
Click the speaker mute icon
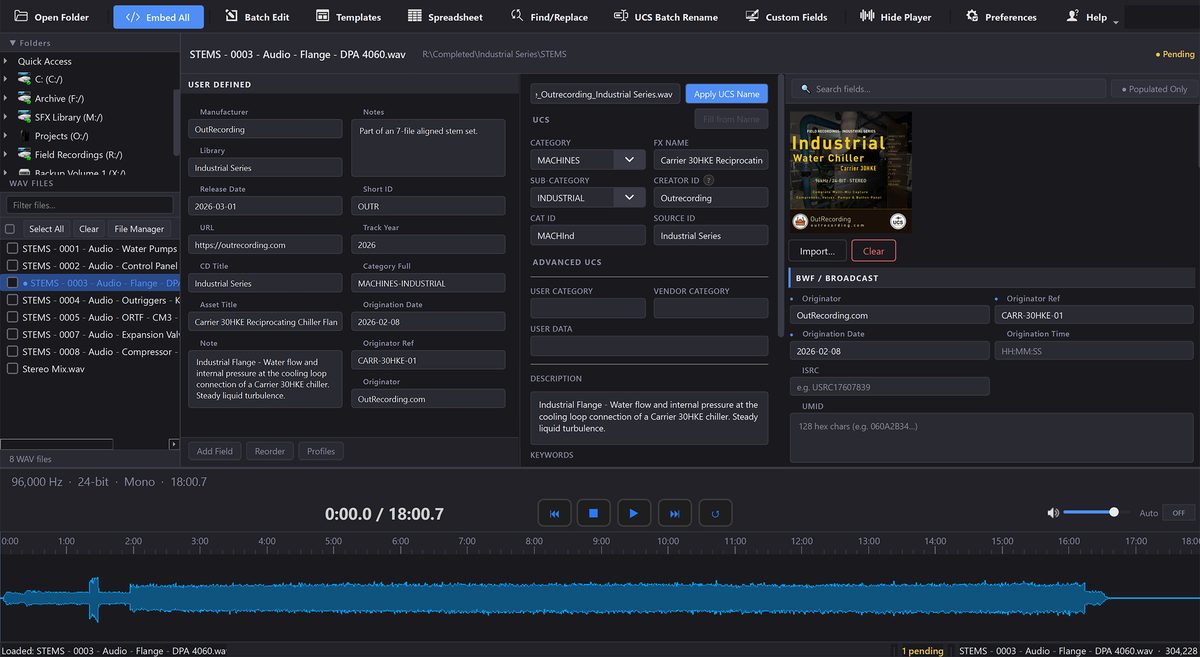1053,513
